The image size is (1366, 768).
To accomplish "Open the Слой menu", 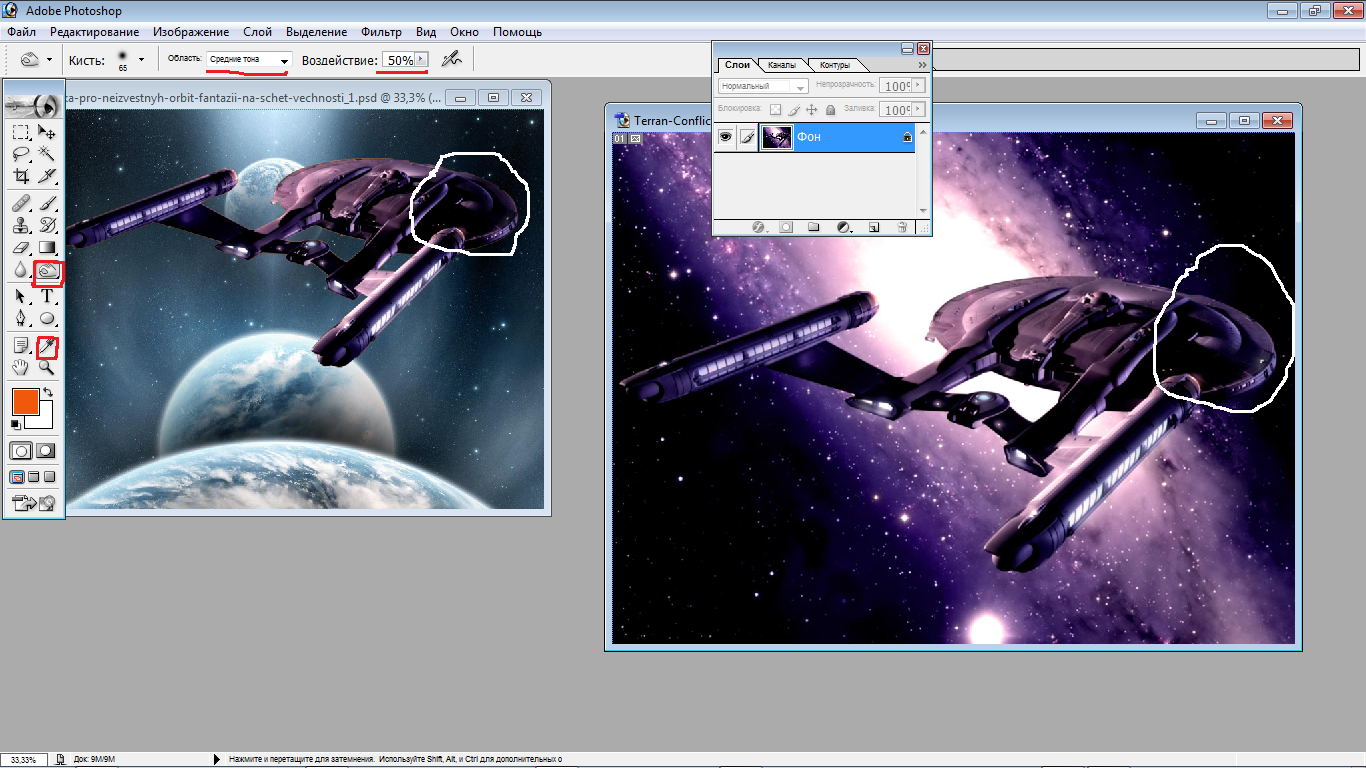I will tap(258, 32).
